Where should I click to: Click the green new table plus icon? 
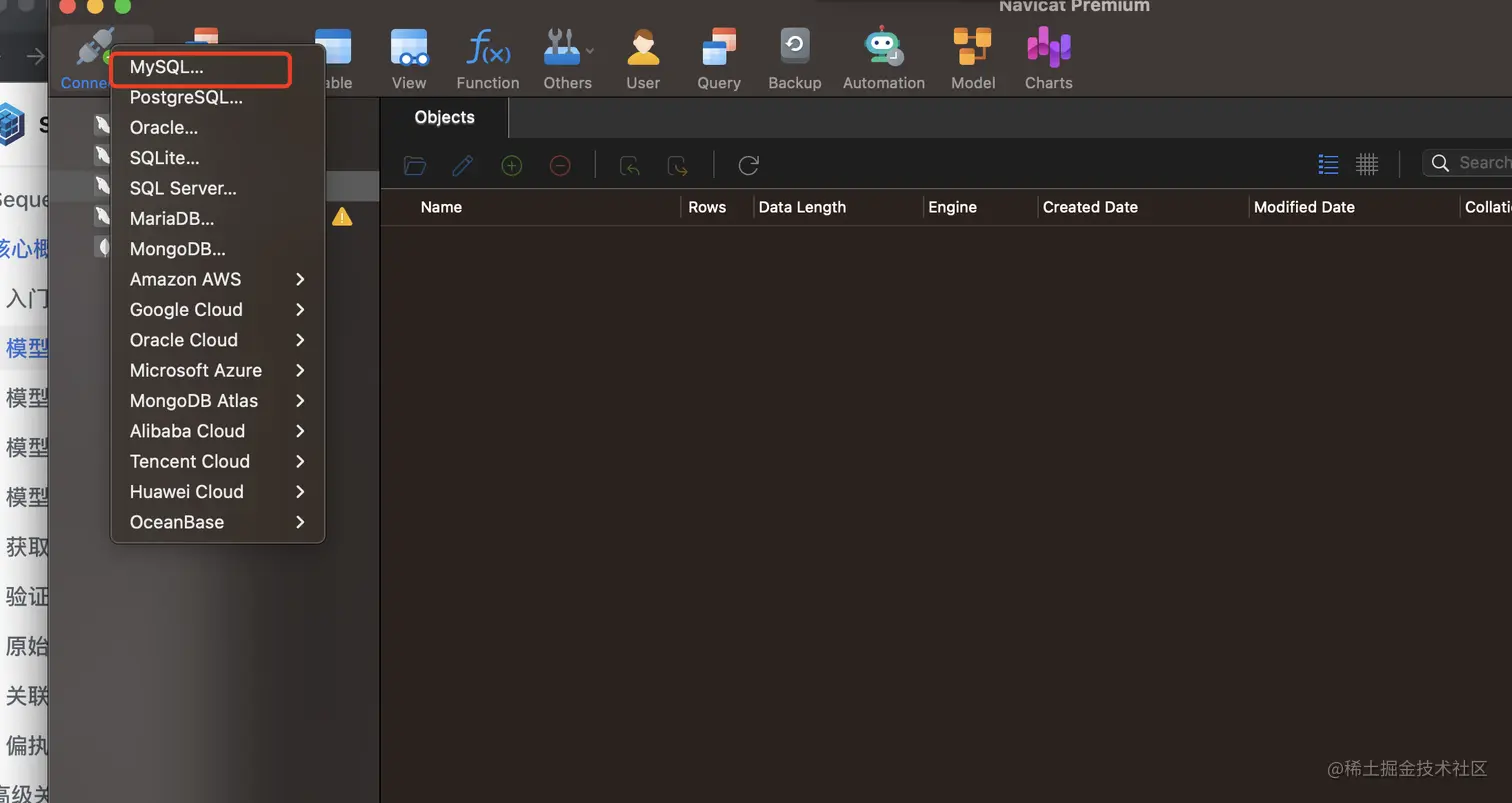pos(512,165)
